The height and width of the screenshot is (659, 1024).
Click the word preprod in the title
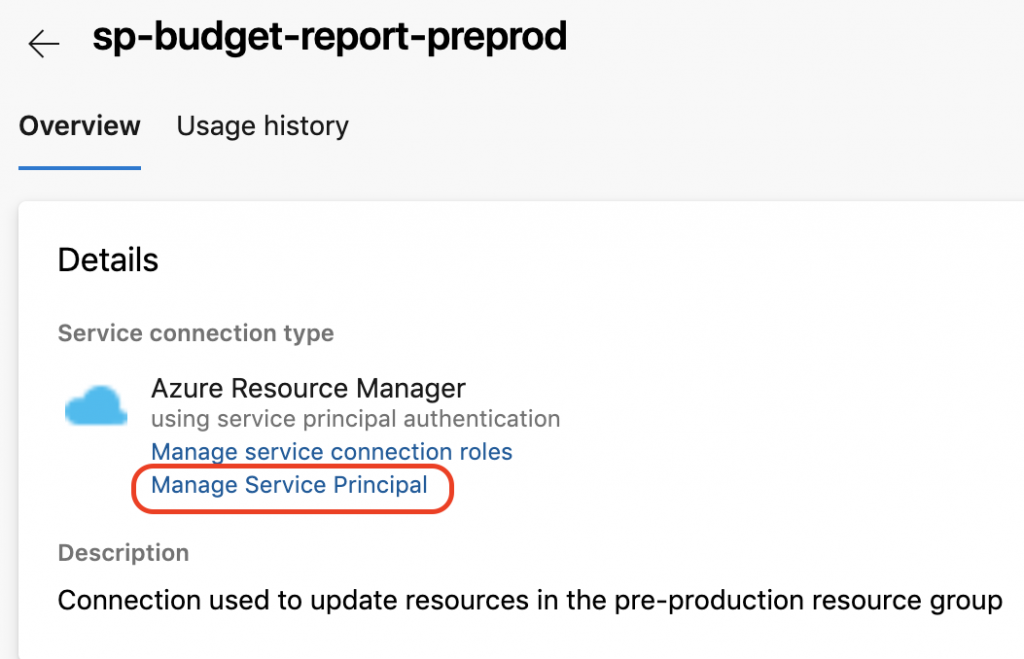click(497, 38)
